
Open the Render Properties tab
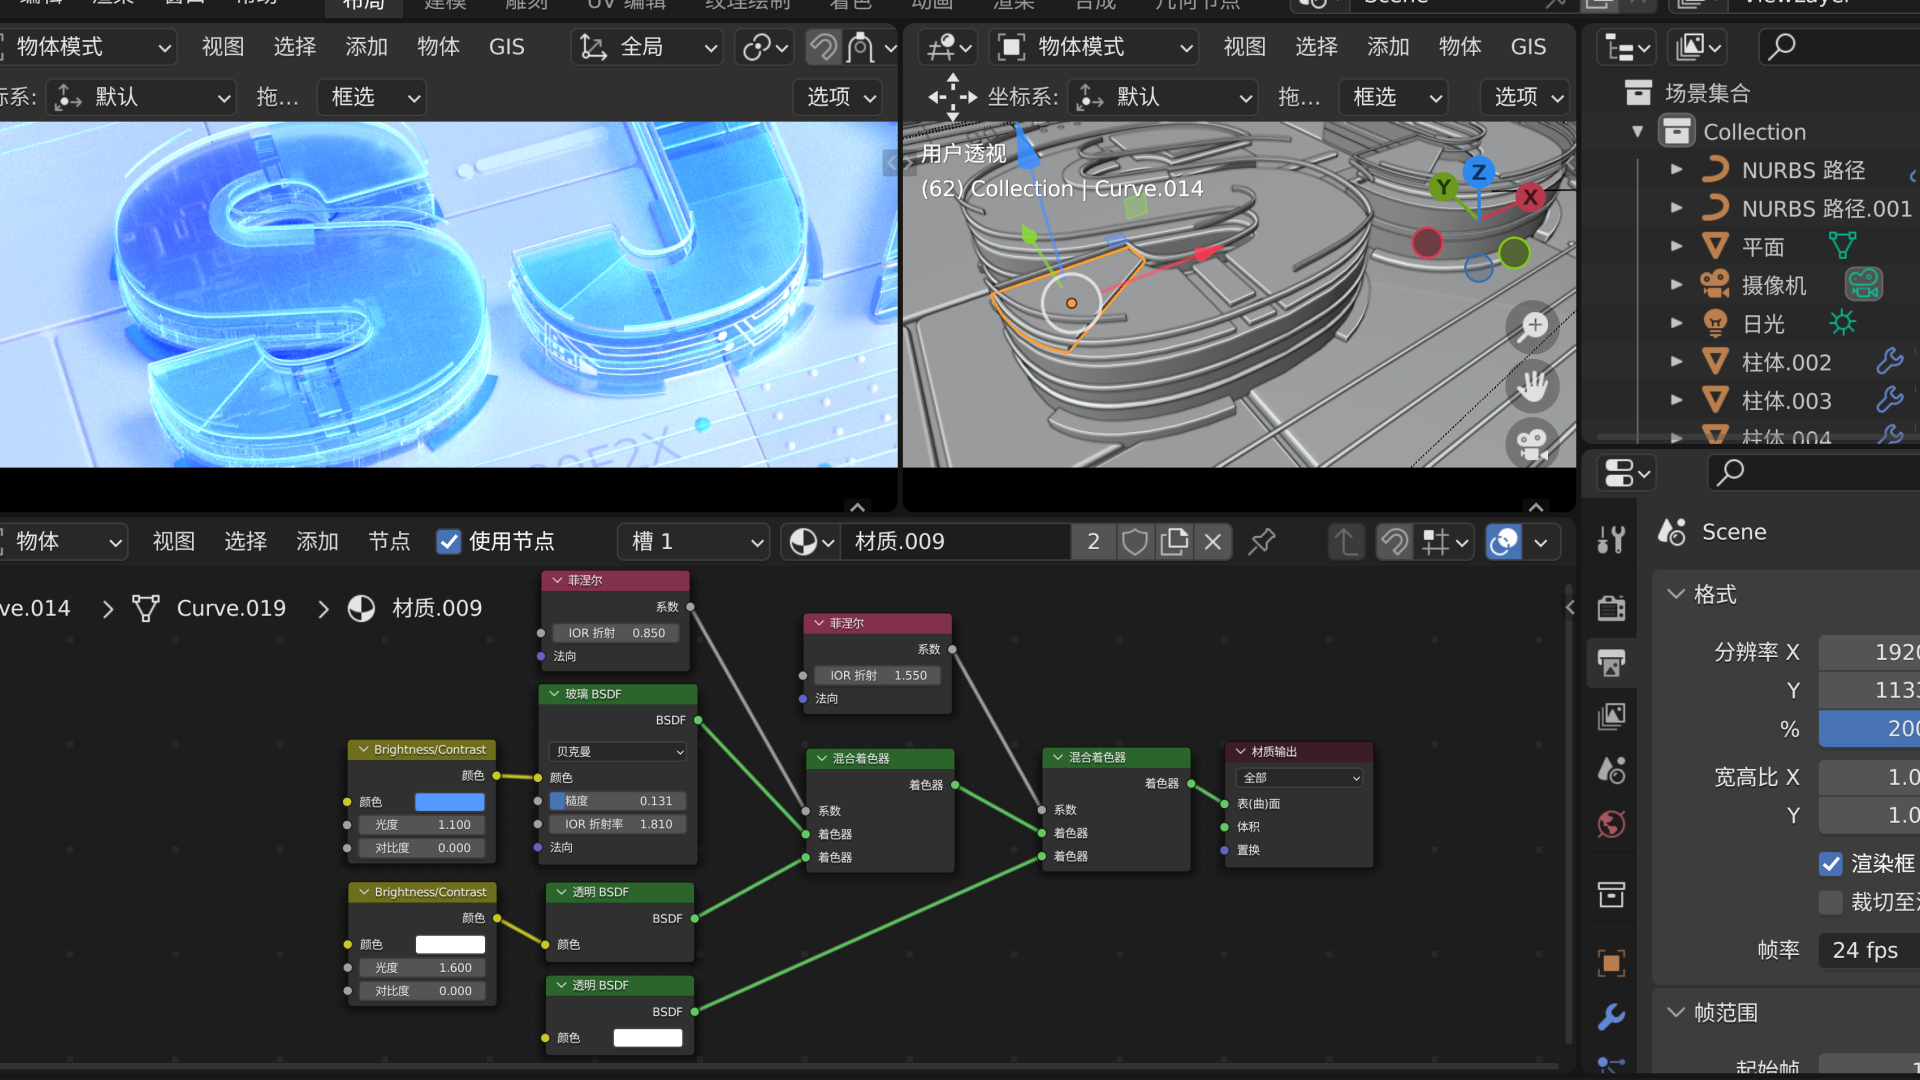click(1611, 607)
